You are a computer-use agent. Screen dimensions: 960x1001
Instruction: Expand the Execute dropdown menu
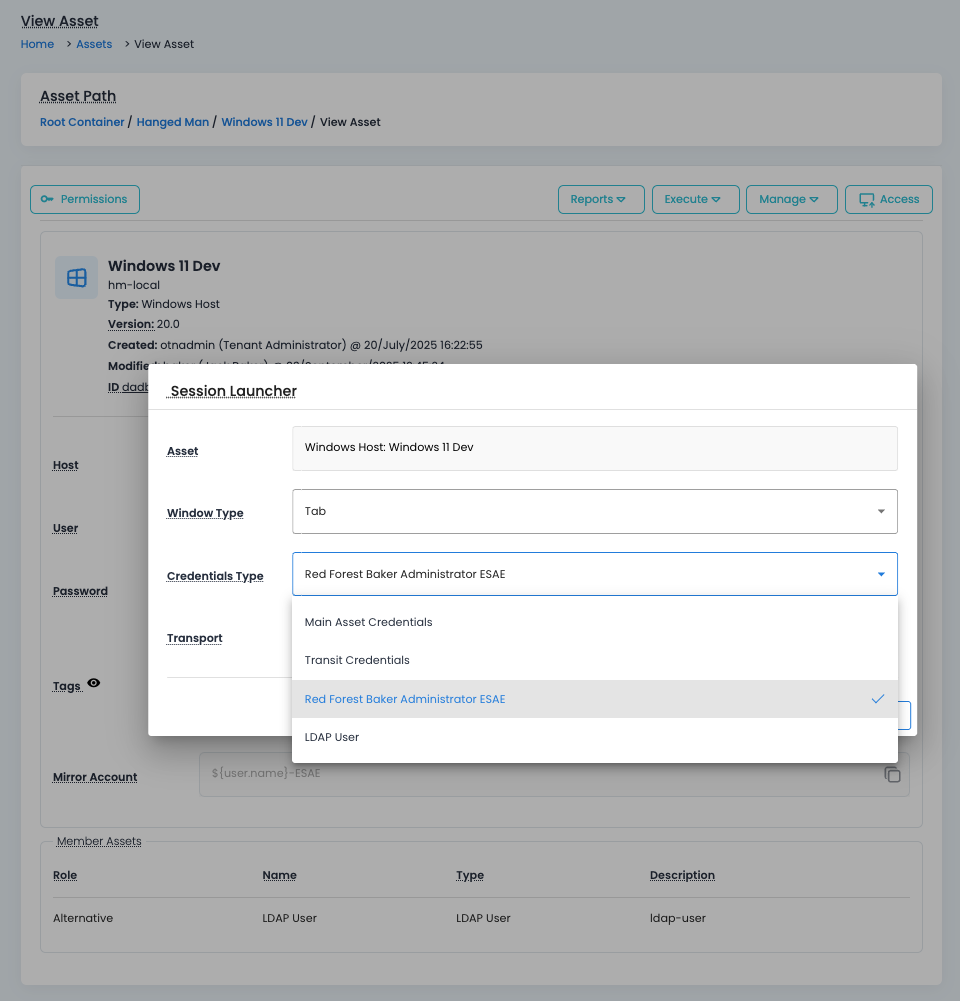tap(695, 199)
